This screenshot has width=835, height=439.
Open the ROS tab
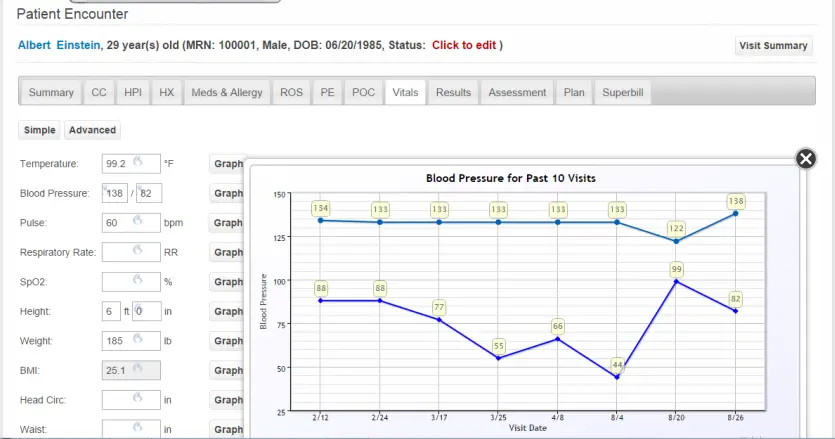coord(291,93)
